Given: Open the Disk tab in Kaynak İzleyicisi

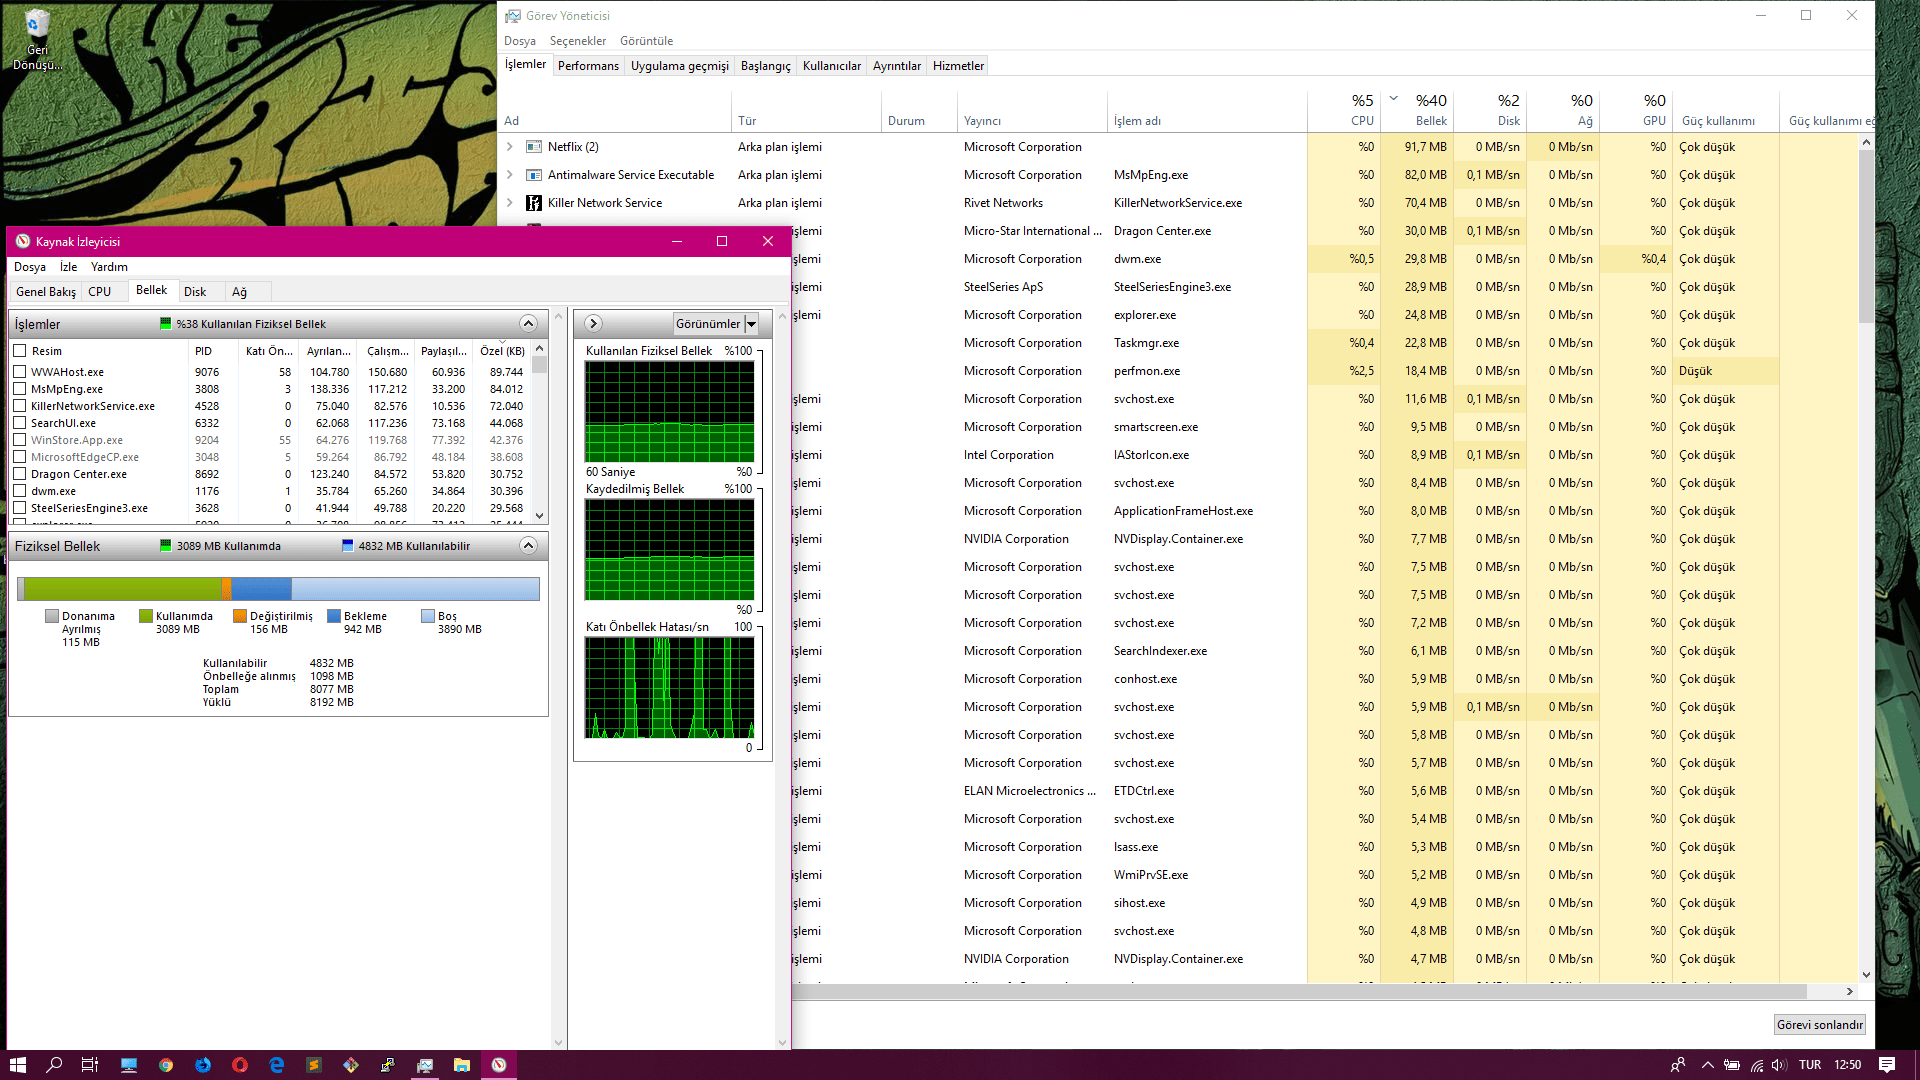Looking at the screenshot, I should pos(195,292).
